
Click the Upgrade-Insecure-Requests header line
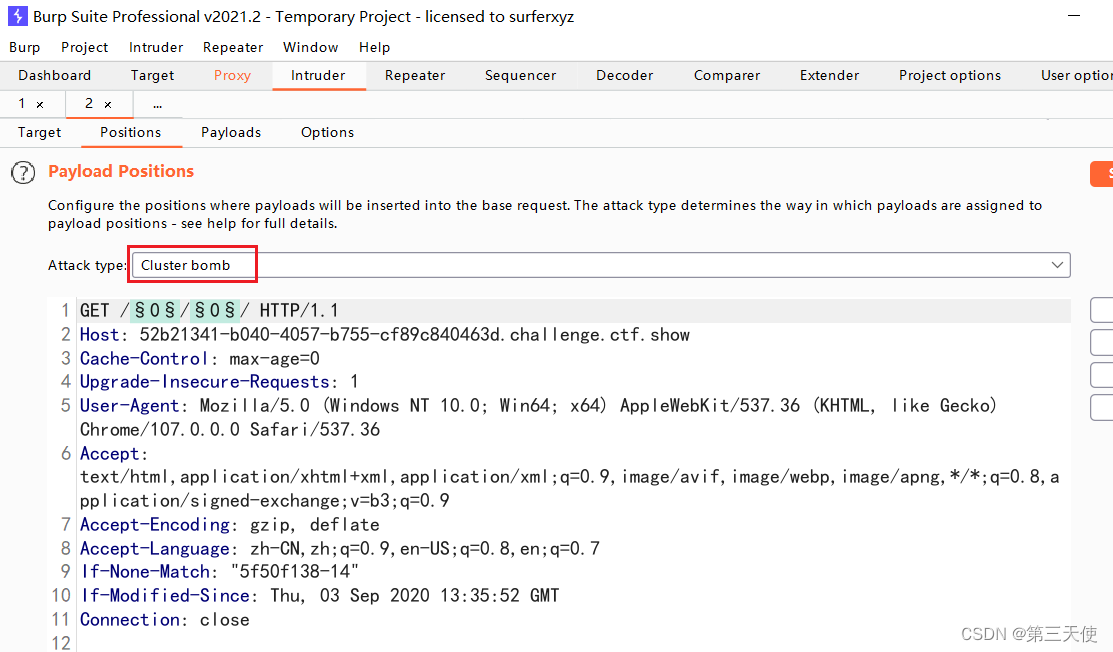tap(219, 382)
